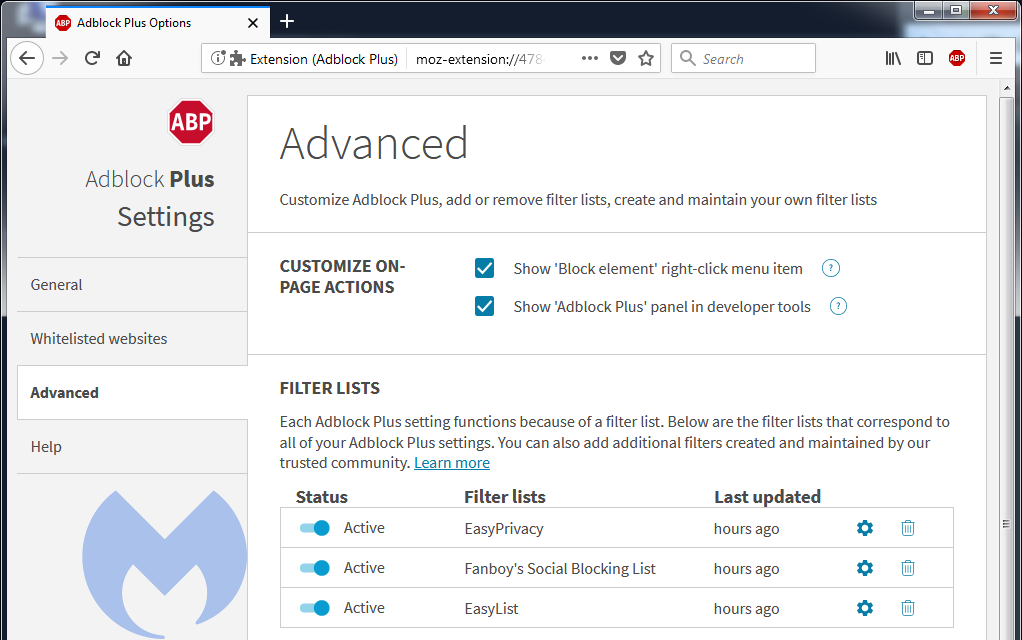Click the ABP logo in sidebar
The width and height of the screenshot is (1022, 640).
191,122
